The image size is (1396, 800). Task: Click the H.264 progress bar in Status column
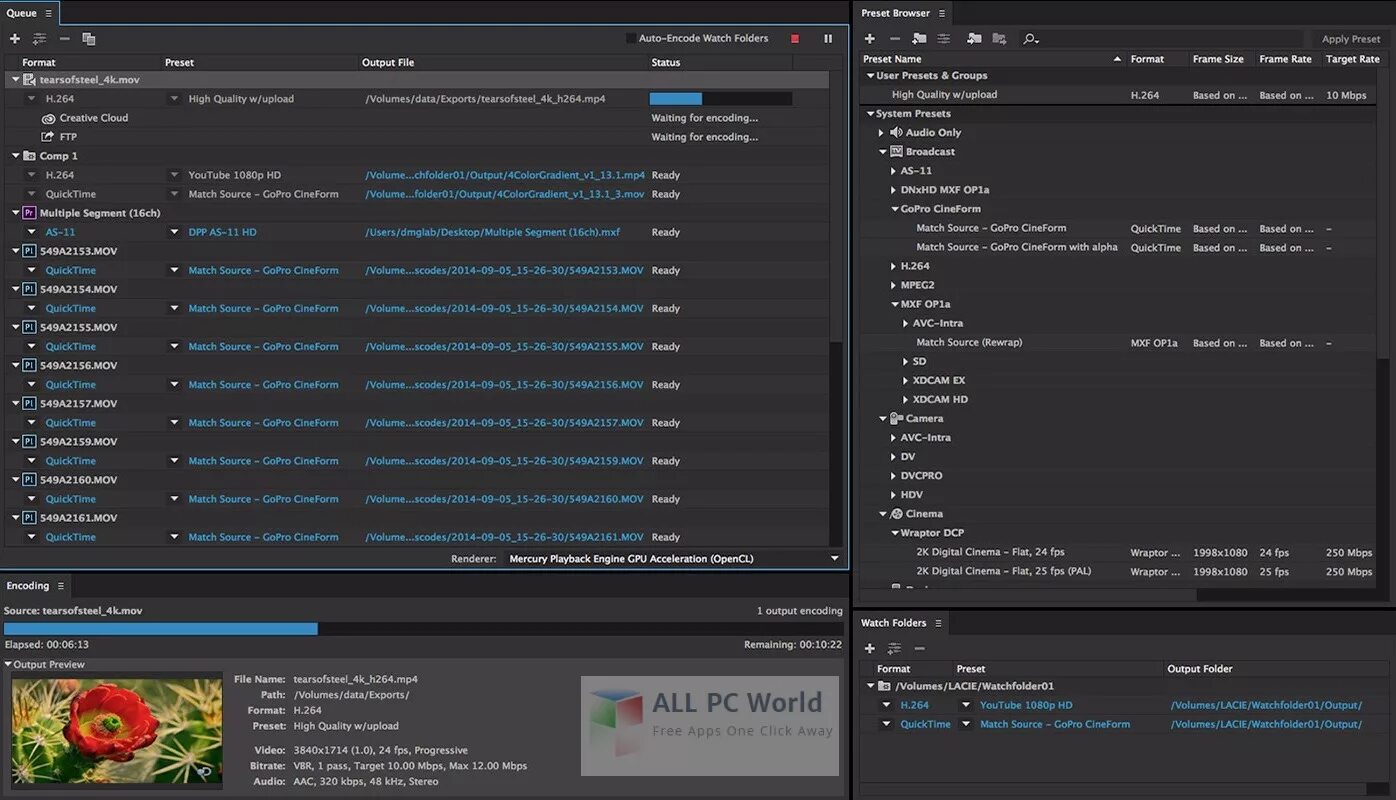tap(720, 99)
